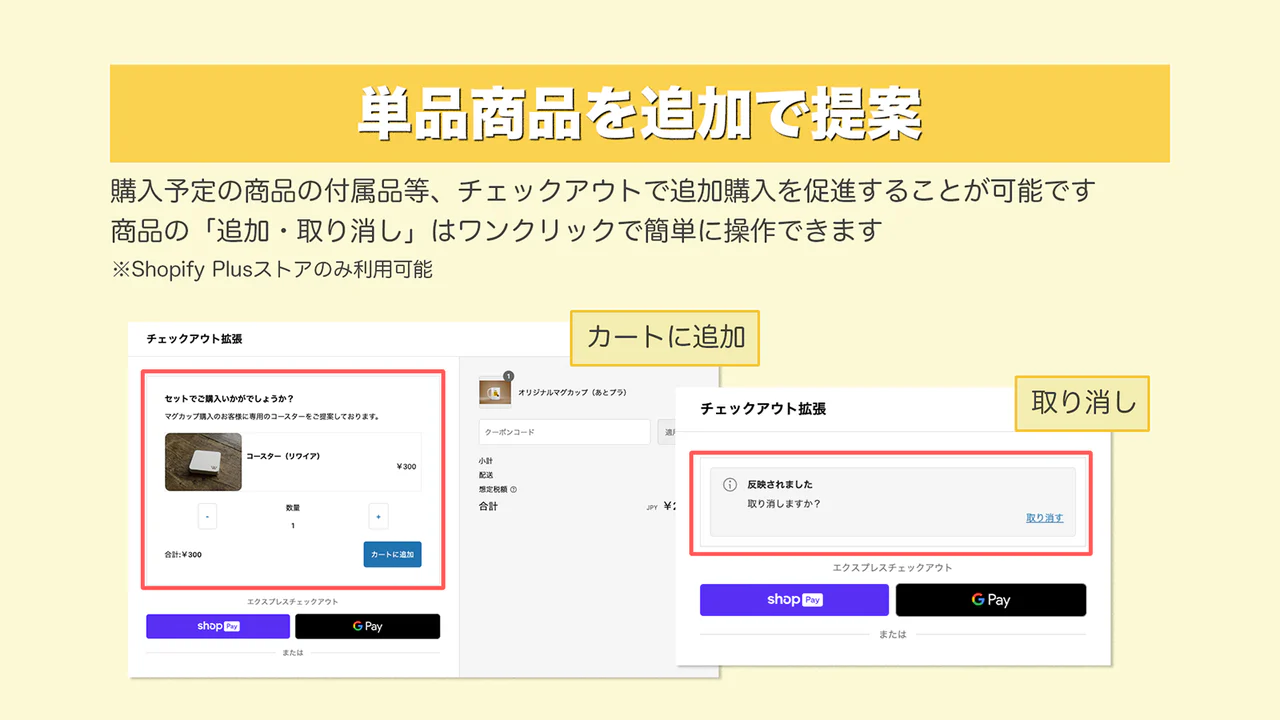Decrease quantity with the minus button

(207, 516)
